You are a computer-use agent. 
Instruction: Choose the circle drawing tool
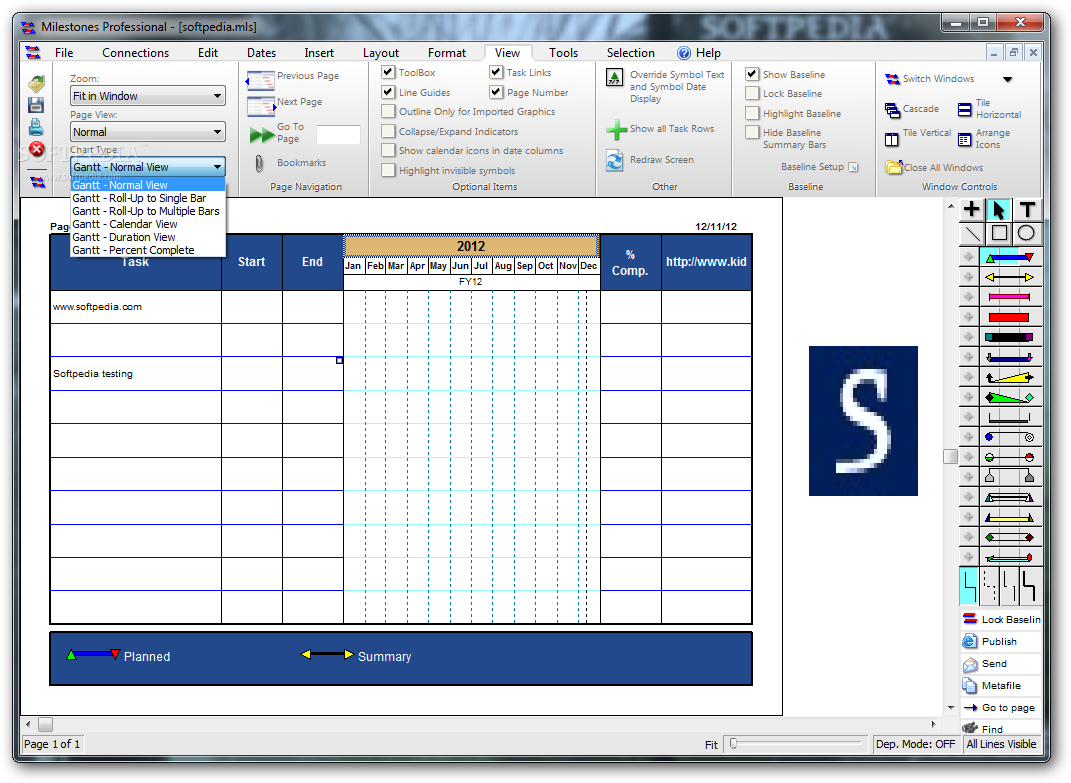(x=1026, y=233)
